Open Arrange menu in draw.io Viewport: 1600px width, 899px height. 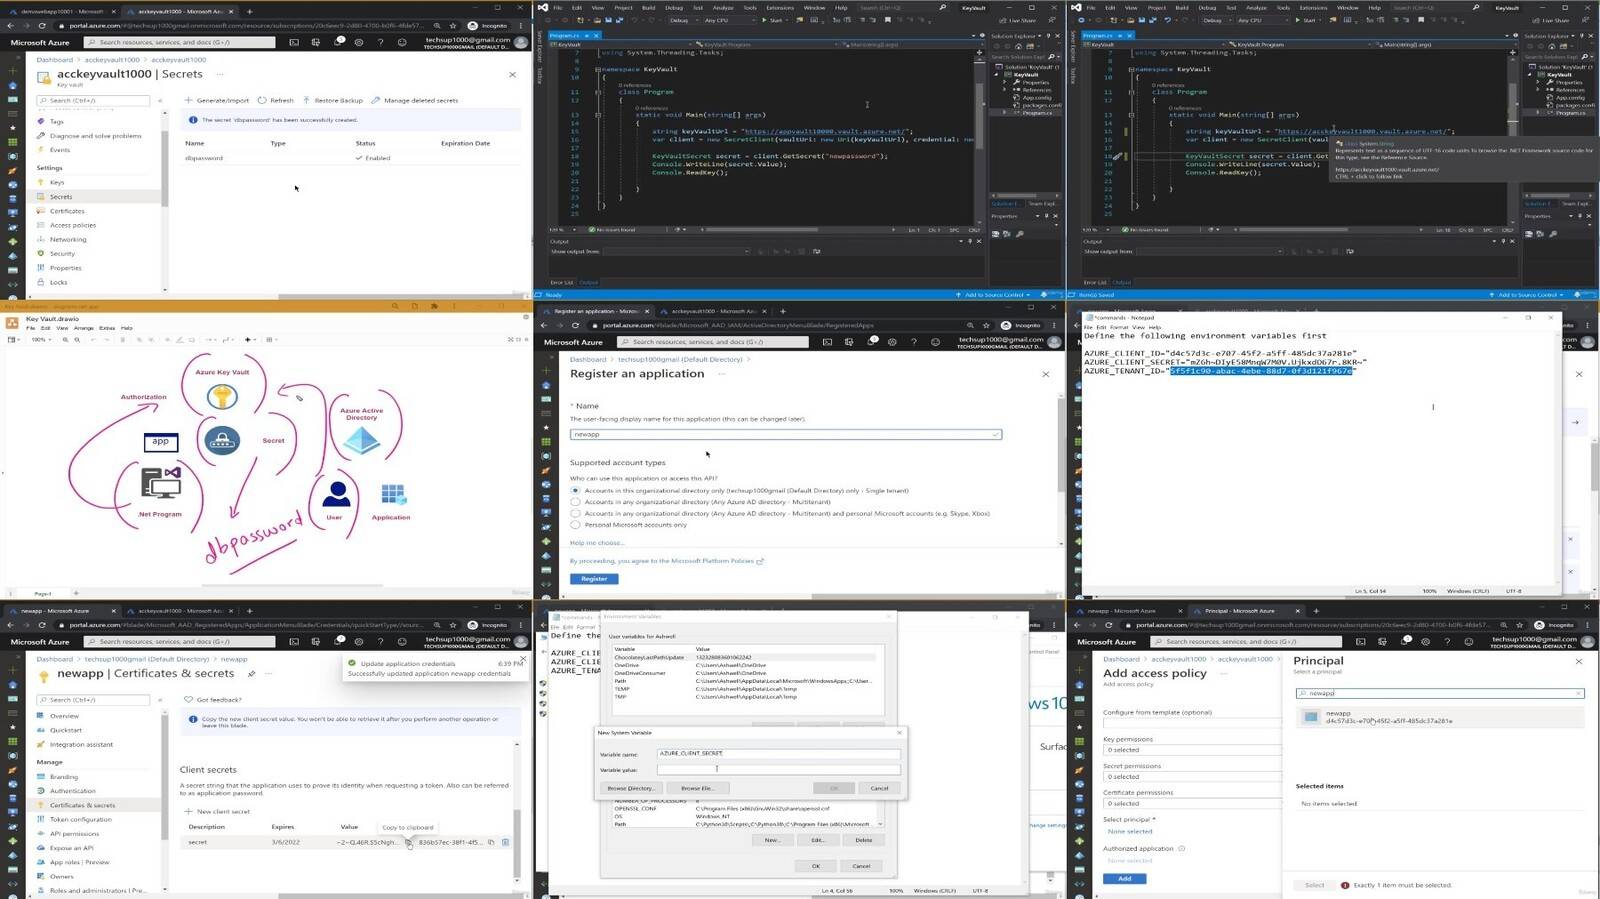pos(83,328)
